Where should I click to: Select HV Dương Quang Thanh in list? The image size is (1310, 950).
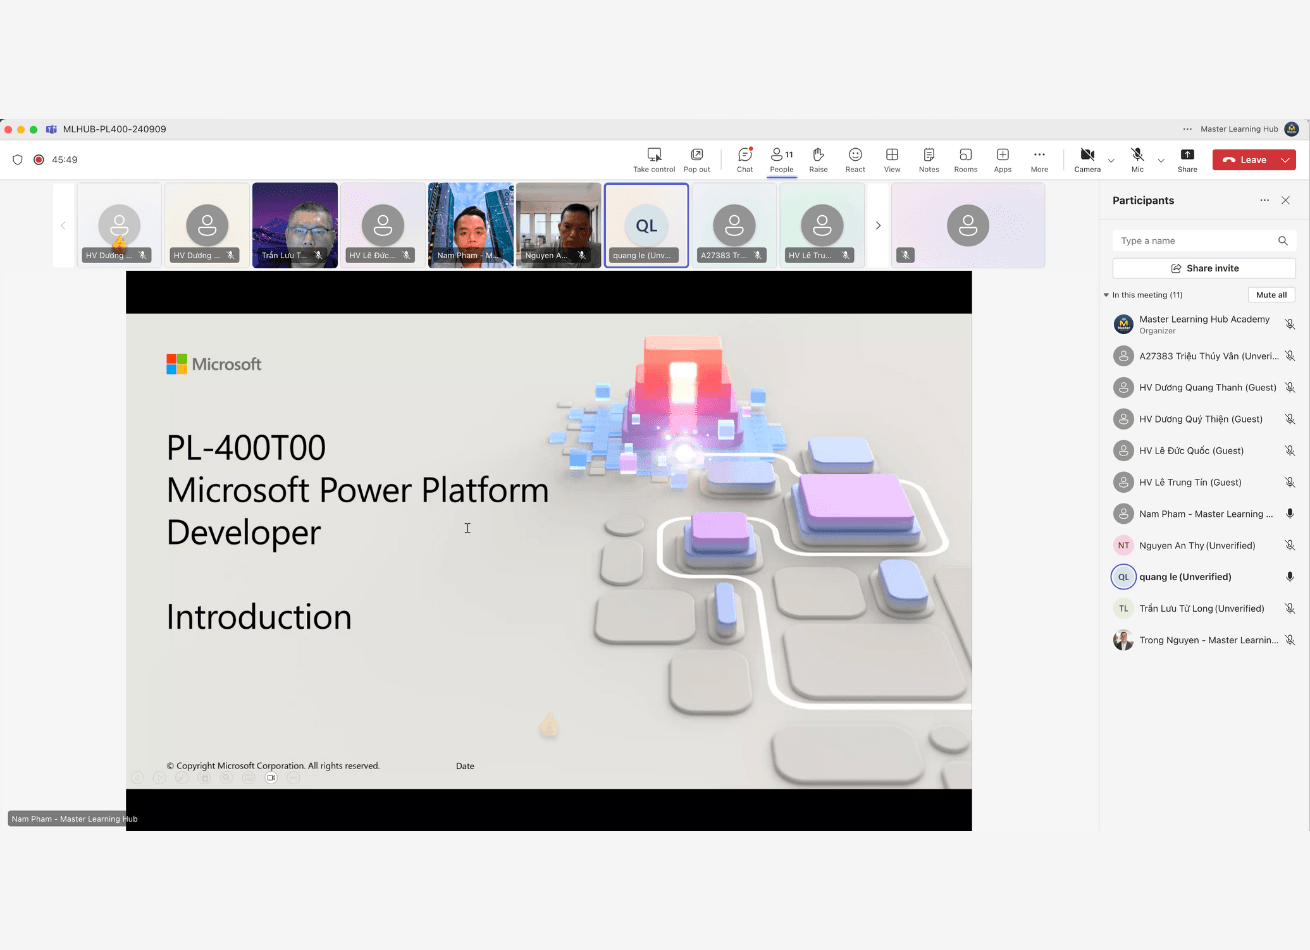(1204, 387)
